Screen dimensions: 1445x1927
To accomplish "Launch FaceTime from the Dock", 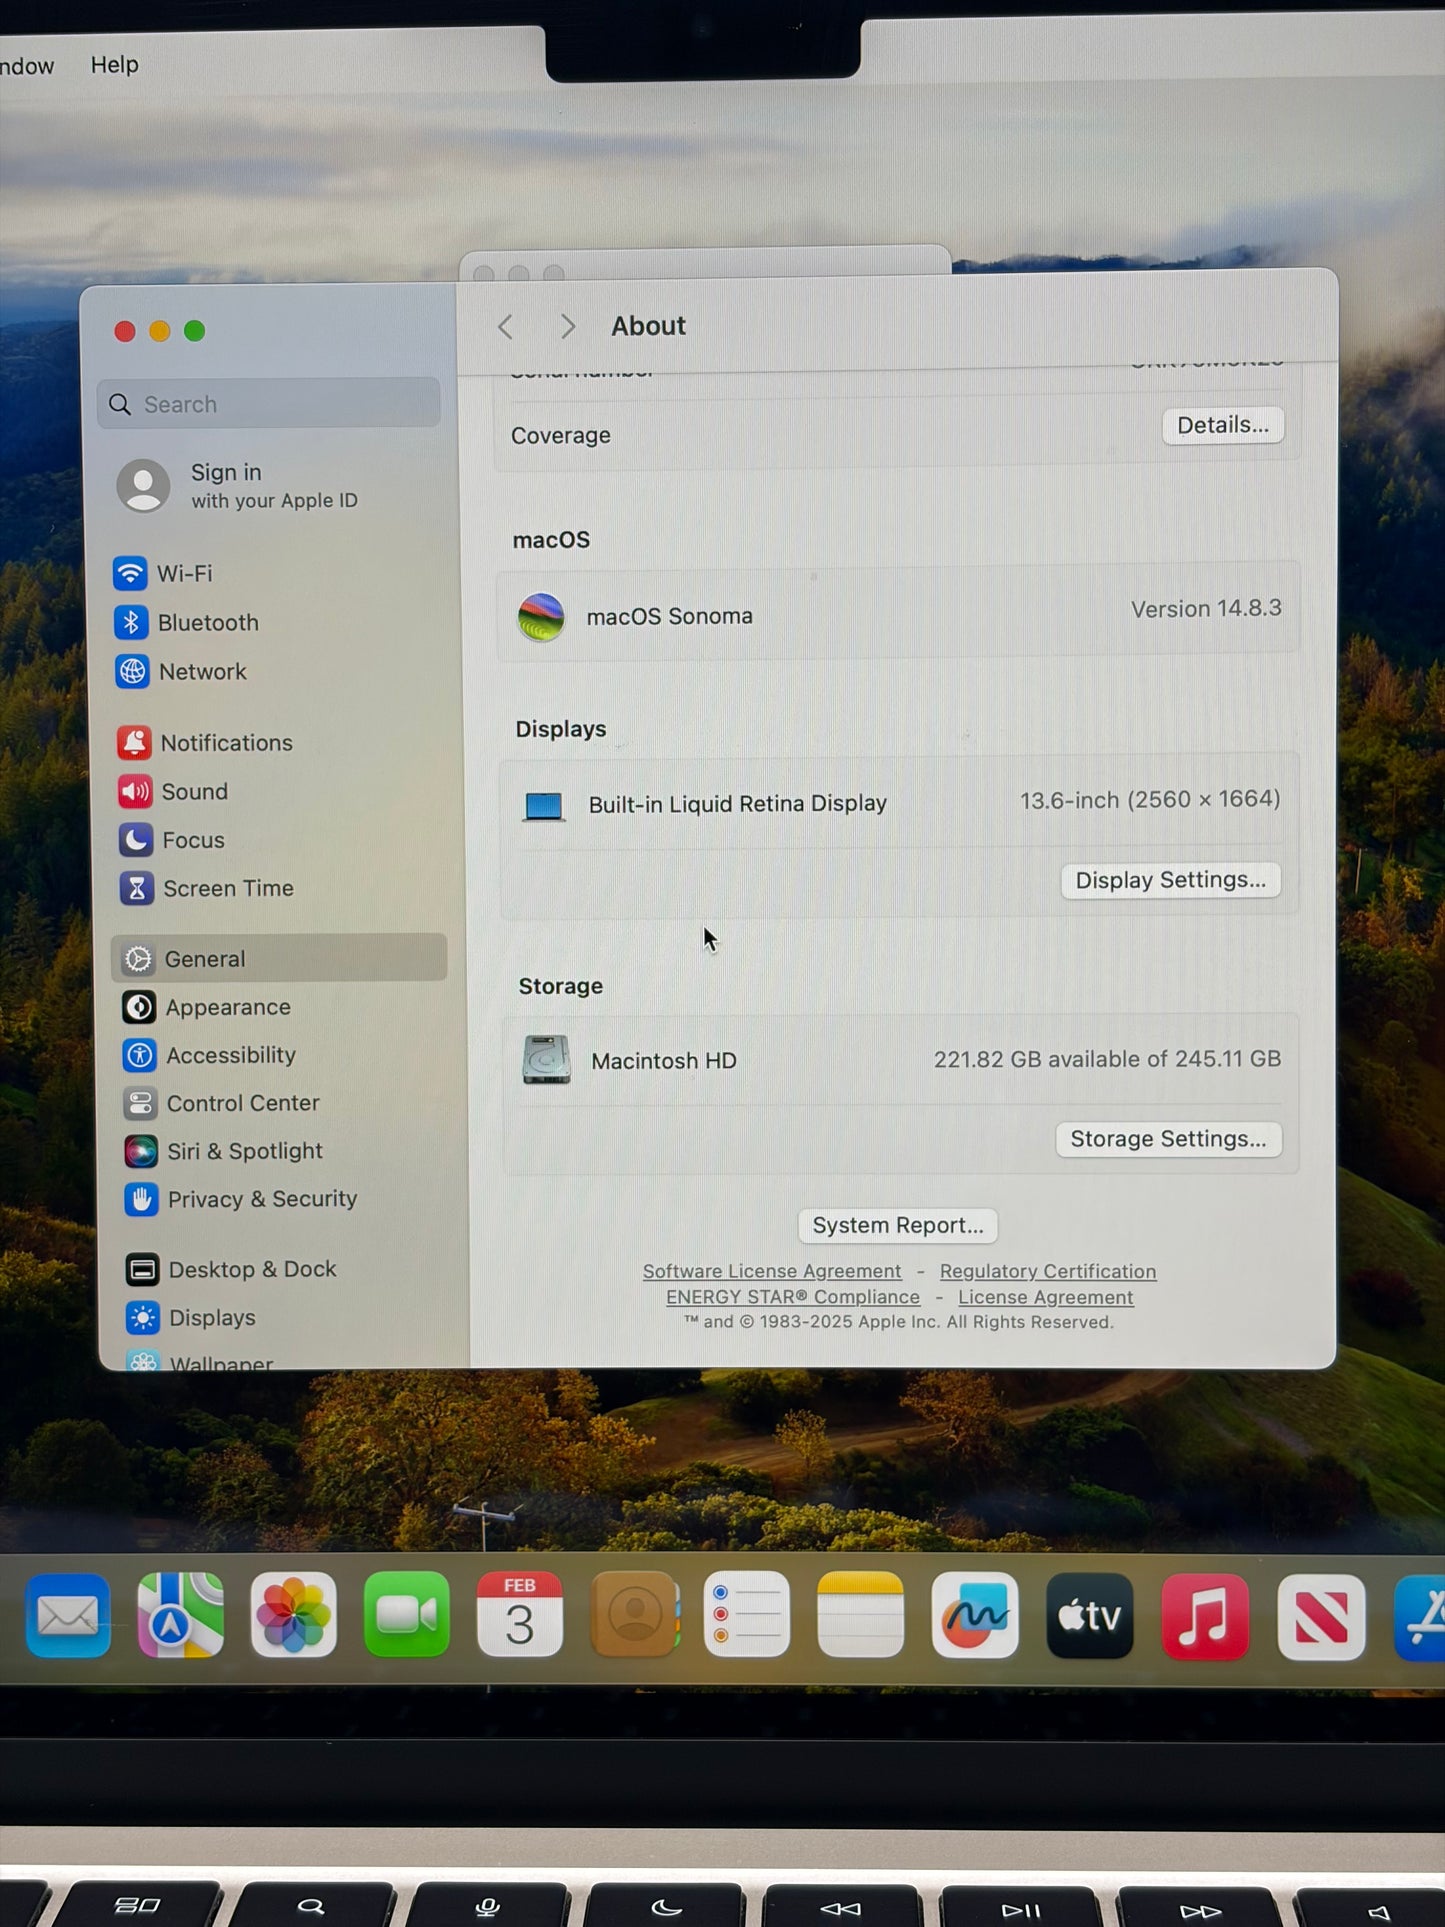I will (406, 1615).
